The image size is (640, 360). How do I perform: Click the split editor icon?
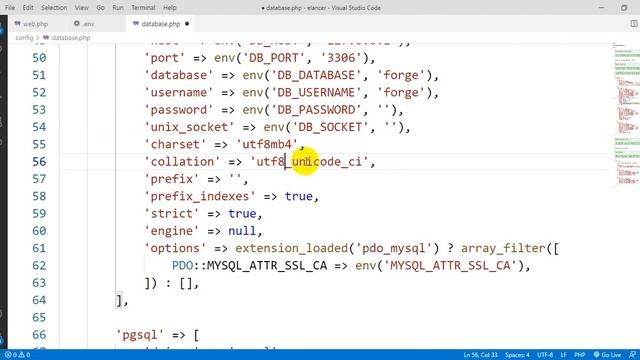634,24
